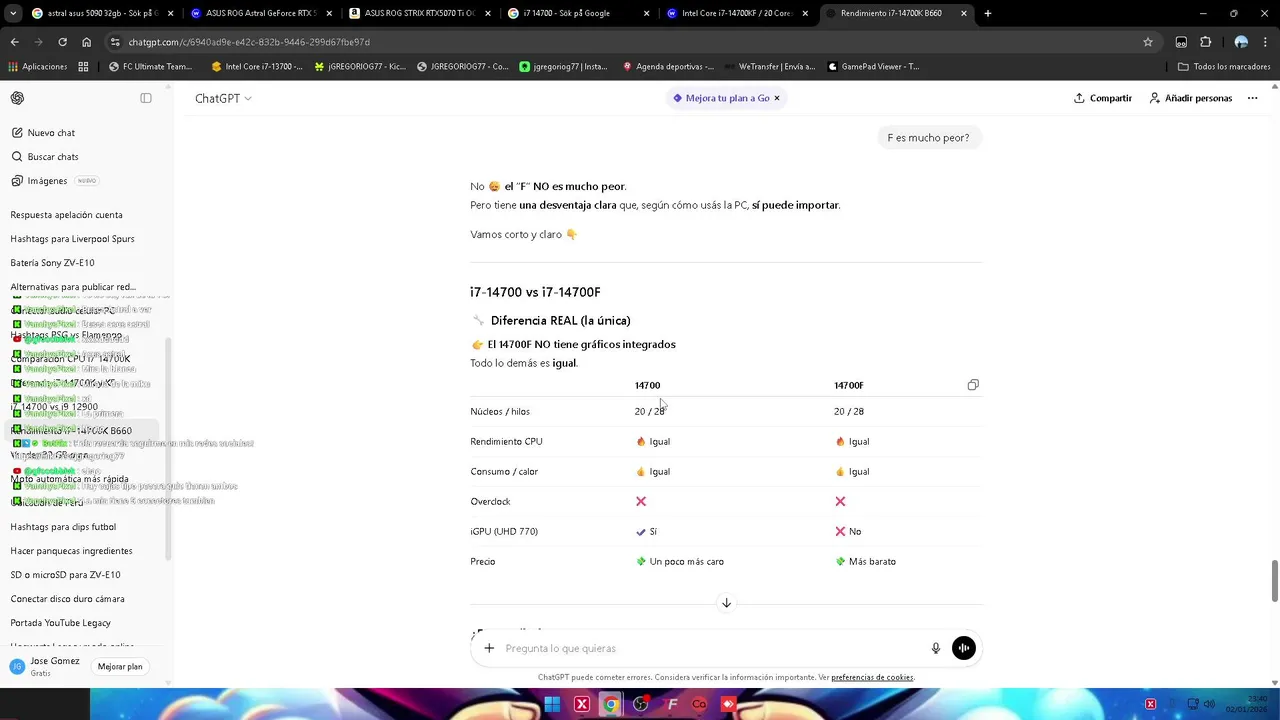
Task: Open chat 'Hashtags para Liverpool Spurs'
Action: tap(72, 239)
